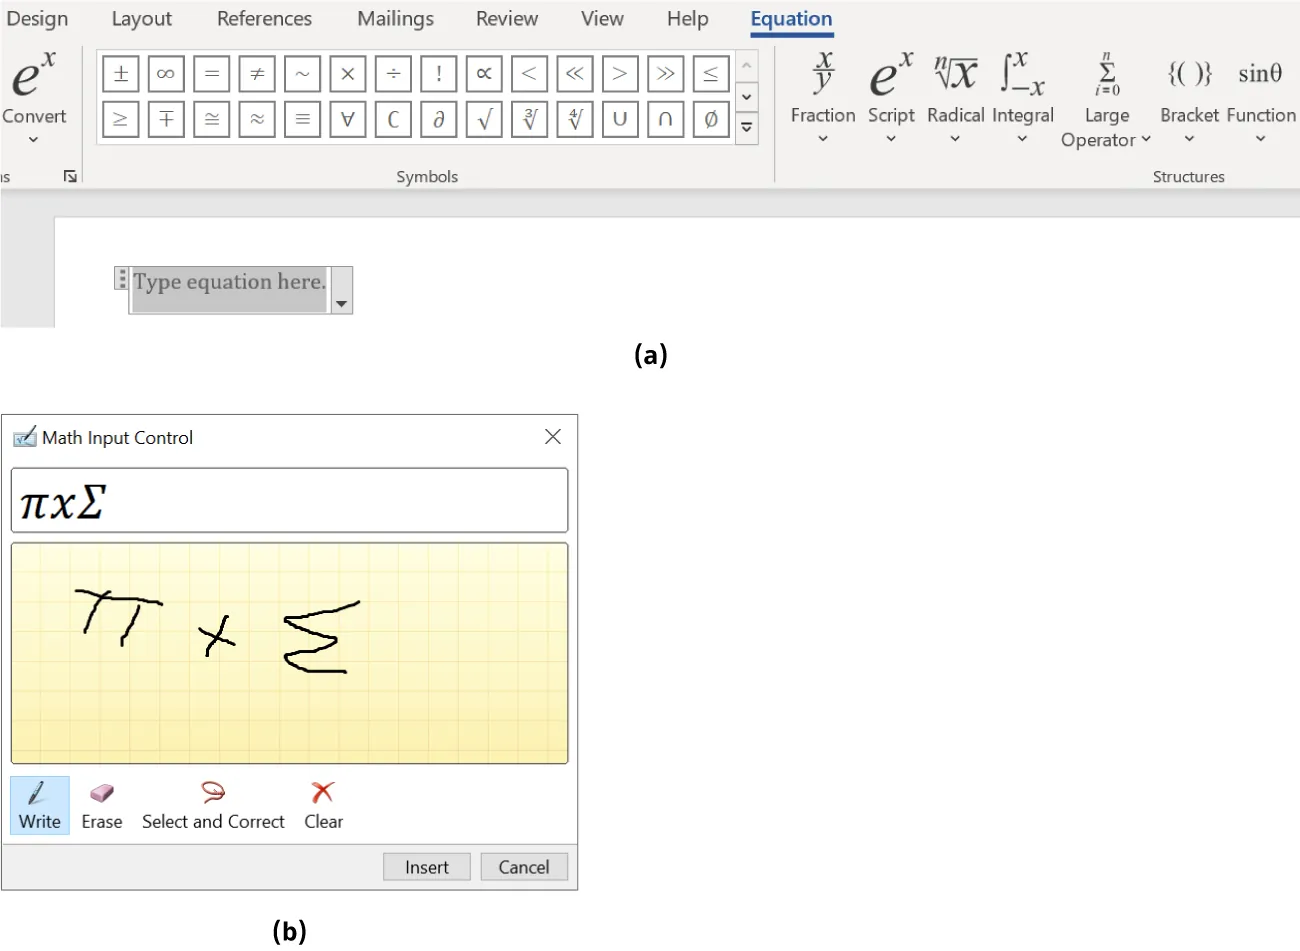The height and width of the screenshot is (951, 1300).
Task: Insert the empty set symbol
Action: [711, 119]
